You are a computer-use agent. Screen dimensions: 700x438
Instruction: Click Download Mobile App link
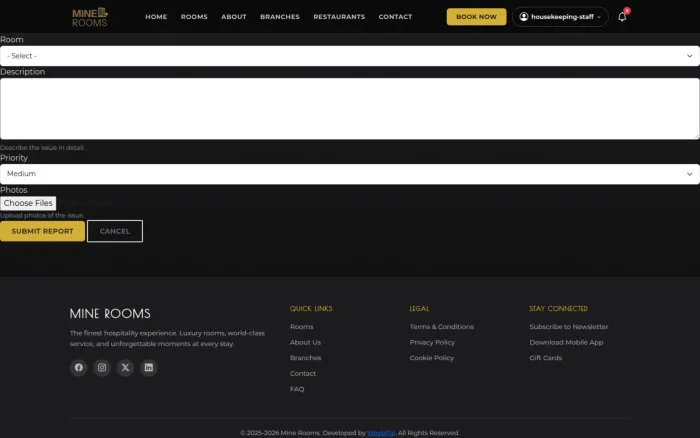click(566, 342)
